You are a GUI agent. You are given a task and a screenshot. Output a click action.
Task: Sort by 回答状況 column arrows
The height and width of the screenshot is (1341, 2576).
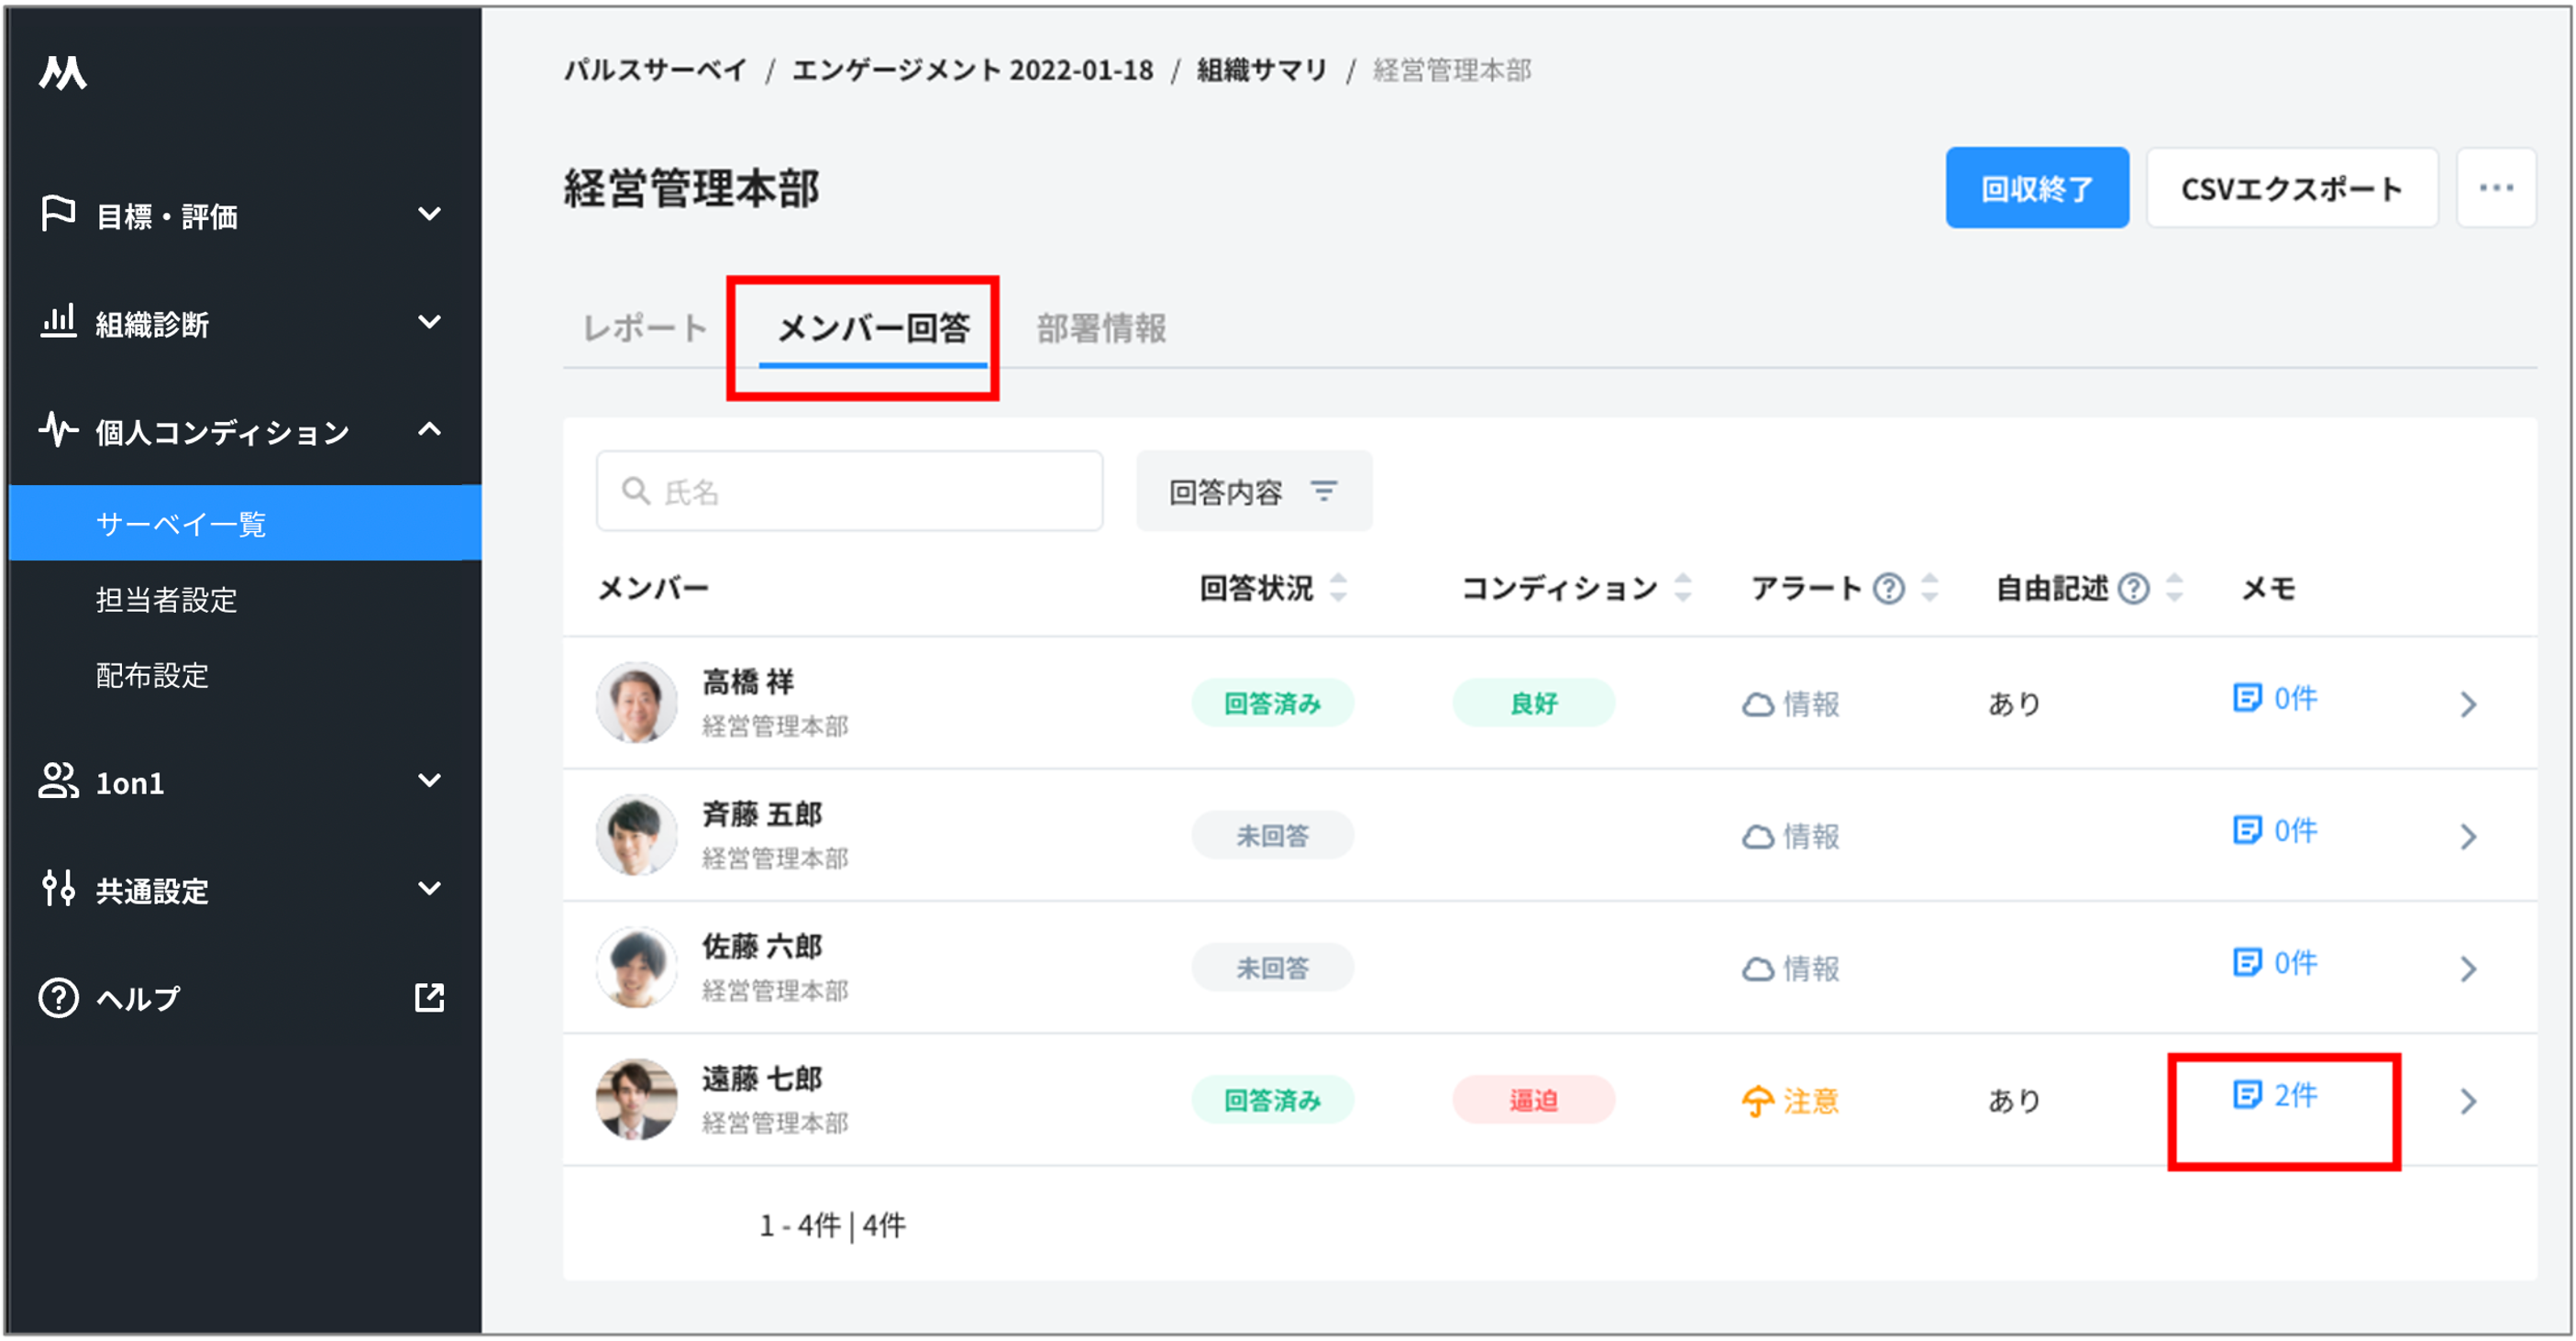1338,588
